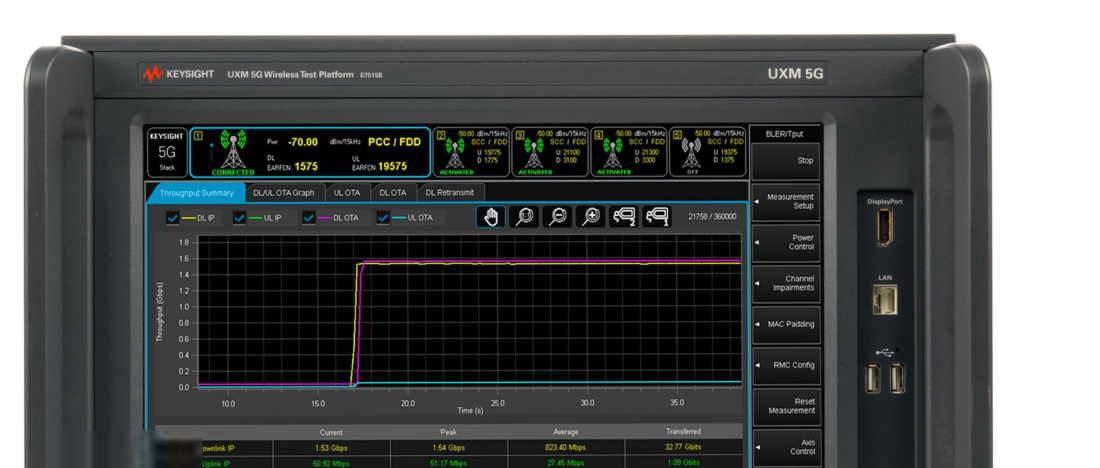Image resolution: width=1100 pixels, height=468 pixels.
Task: Reset zoom to 1:1 magnifier
Action: coord(525,217)
